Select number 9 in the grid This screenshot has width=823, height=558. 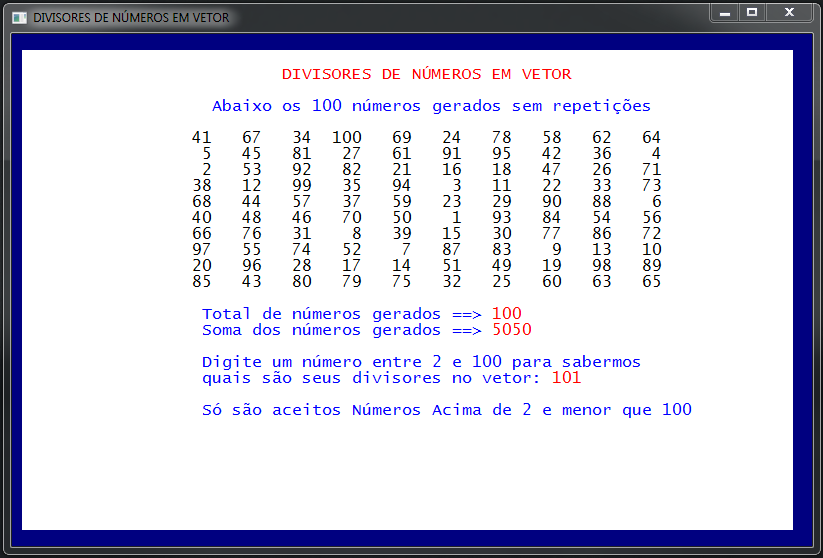coord(556,250)
